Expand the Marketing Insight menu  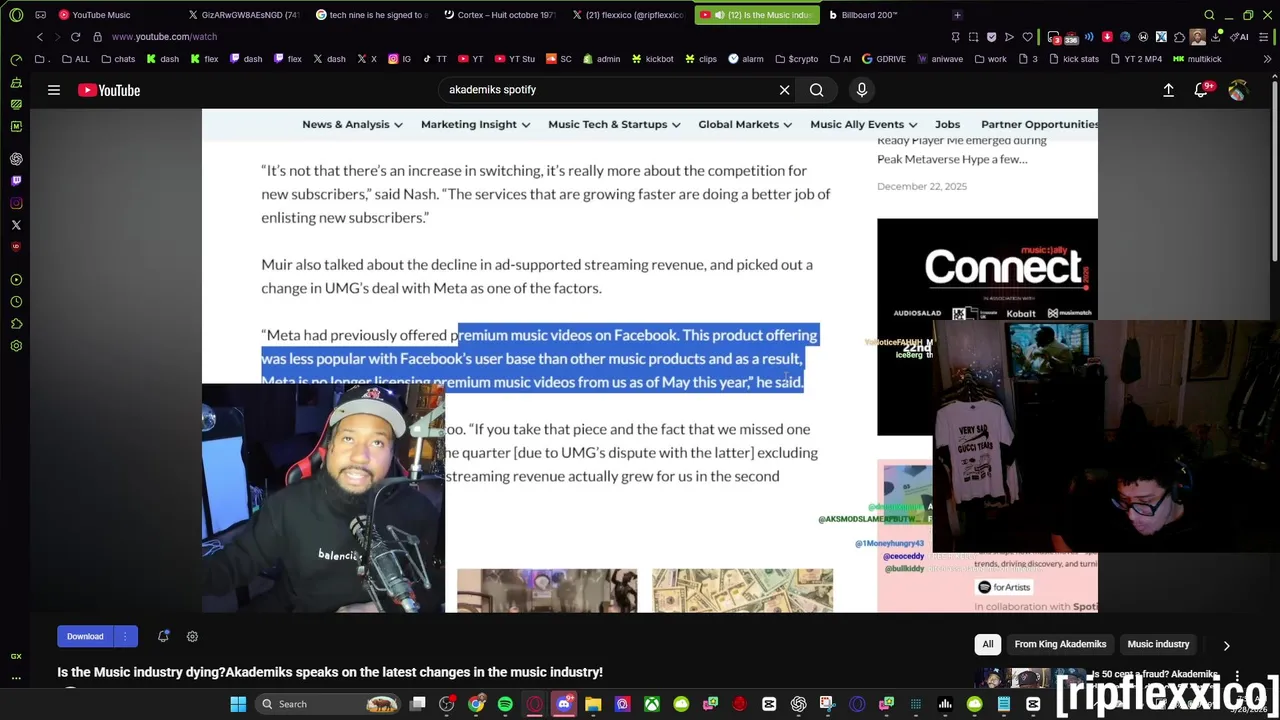(x=475, y=124)
